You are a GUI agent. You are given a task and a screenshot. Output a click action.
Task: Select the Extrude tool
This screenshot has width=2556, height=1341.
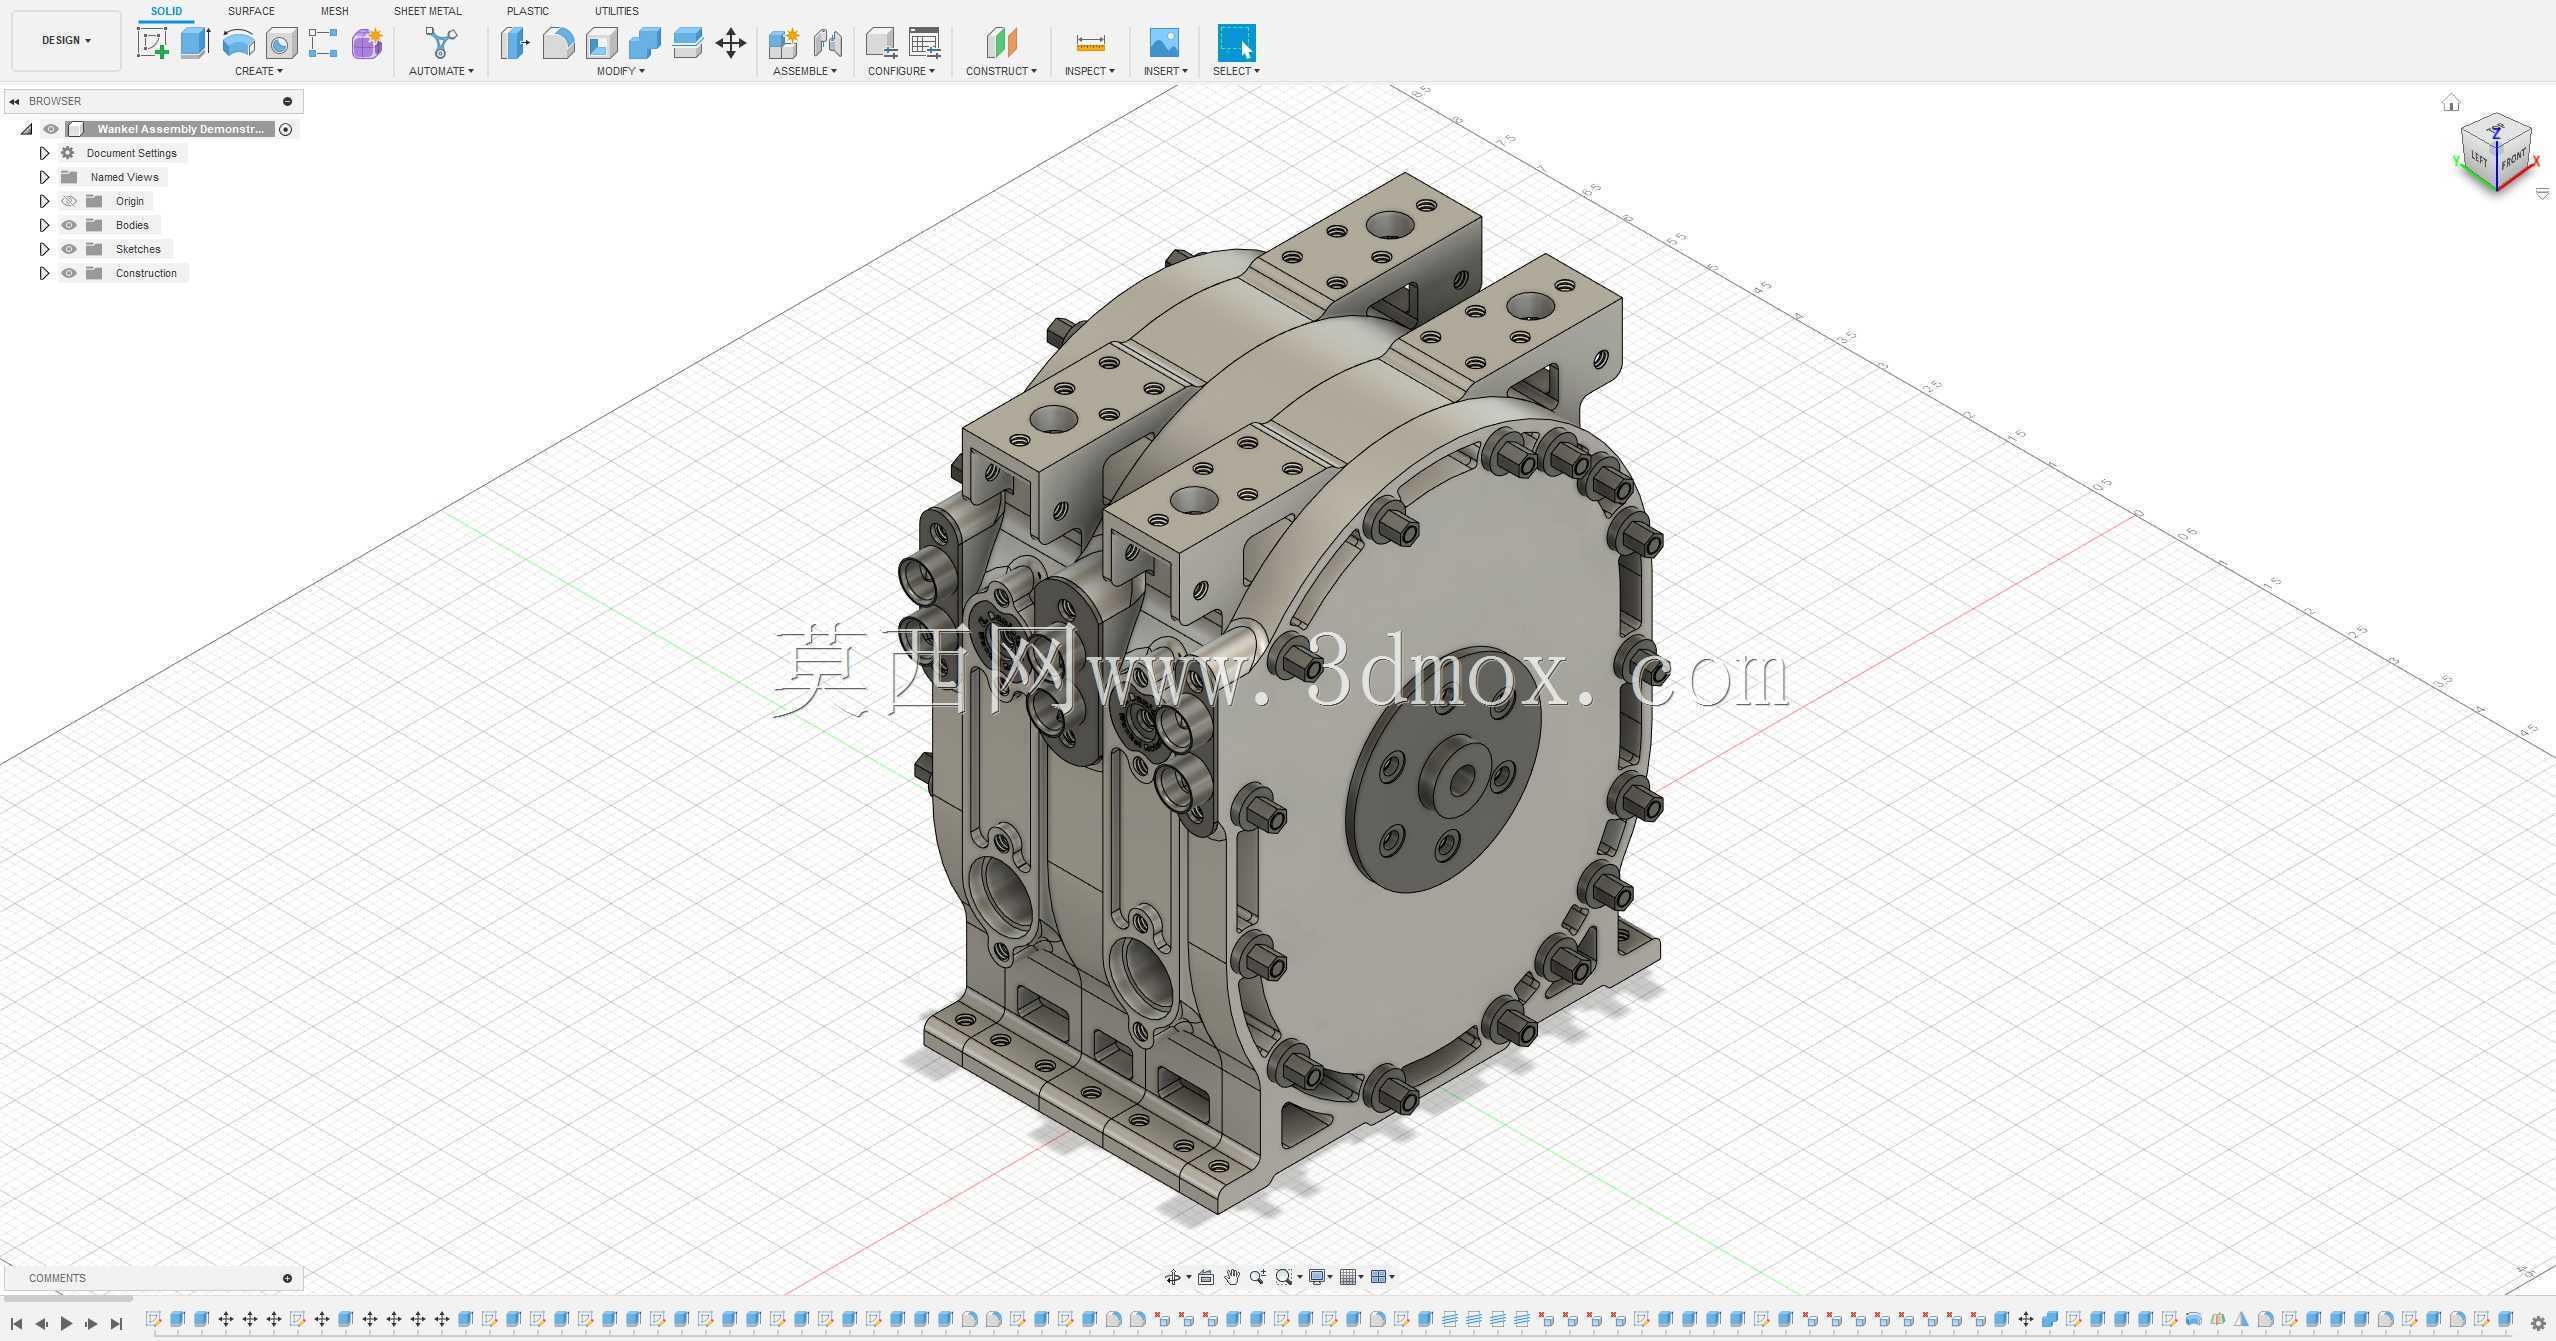(x=195, y=43)
